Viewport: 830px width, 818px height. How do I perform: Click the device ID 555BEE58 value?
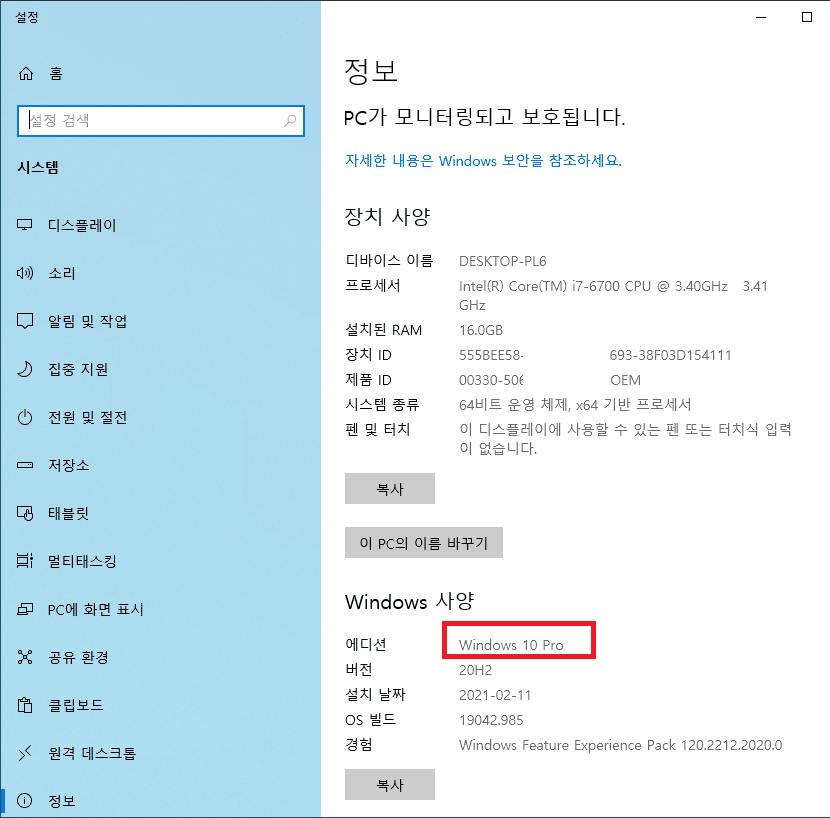[491, 355]
